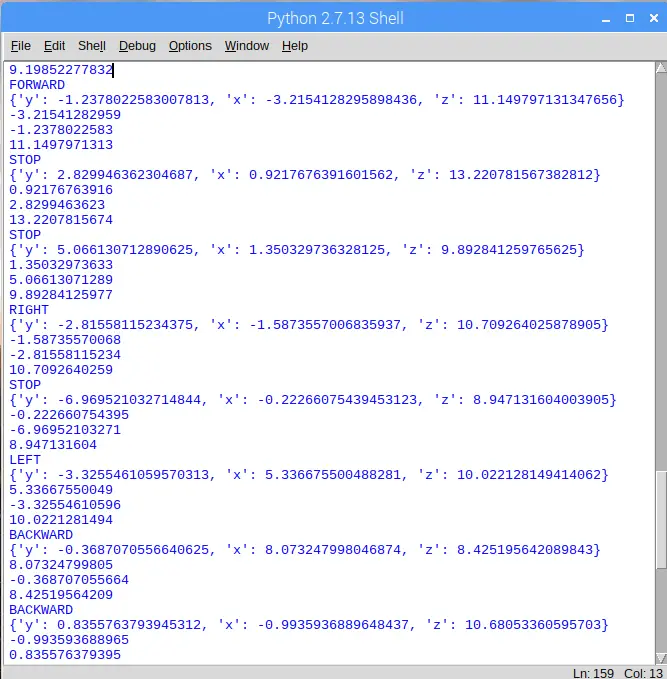Maximize the Python Shell window

[630, 18]
